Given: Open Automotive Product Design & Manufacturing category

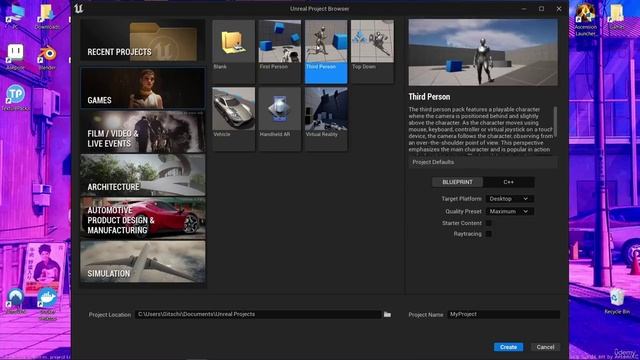Looking at the screenshot, I should tap(142, 218).
